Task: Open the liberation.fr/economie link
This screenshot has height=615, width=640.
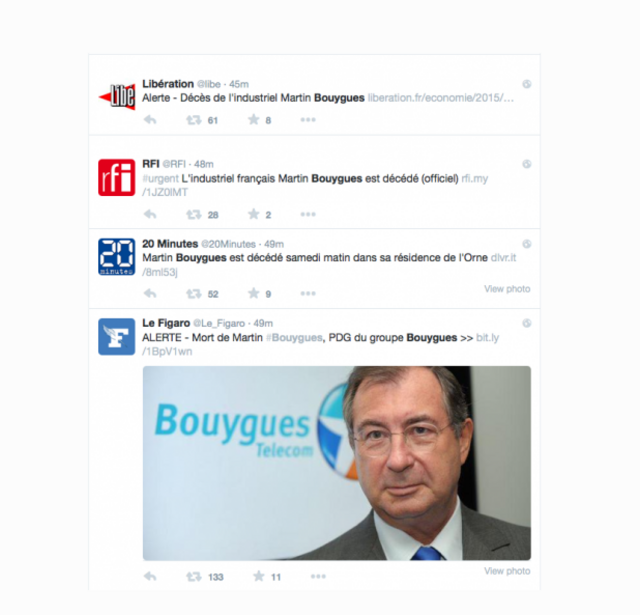Action: 440,98
